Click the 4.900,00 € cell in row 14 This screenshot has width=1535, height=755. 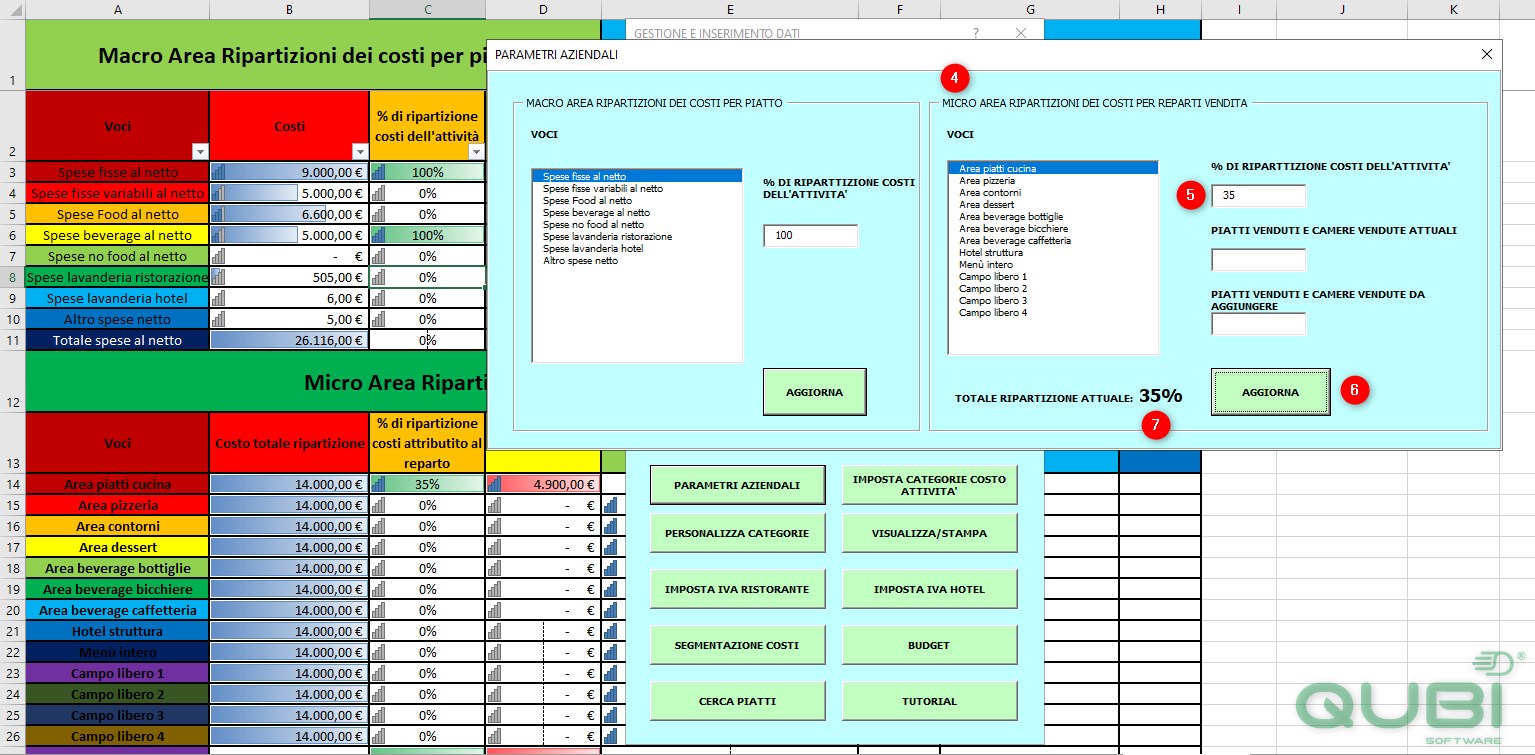point(543,484)
